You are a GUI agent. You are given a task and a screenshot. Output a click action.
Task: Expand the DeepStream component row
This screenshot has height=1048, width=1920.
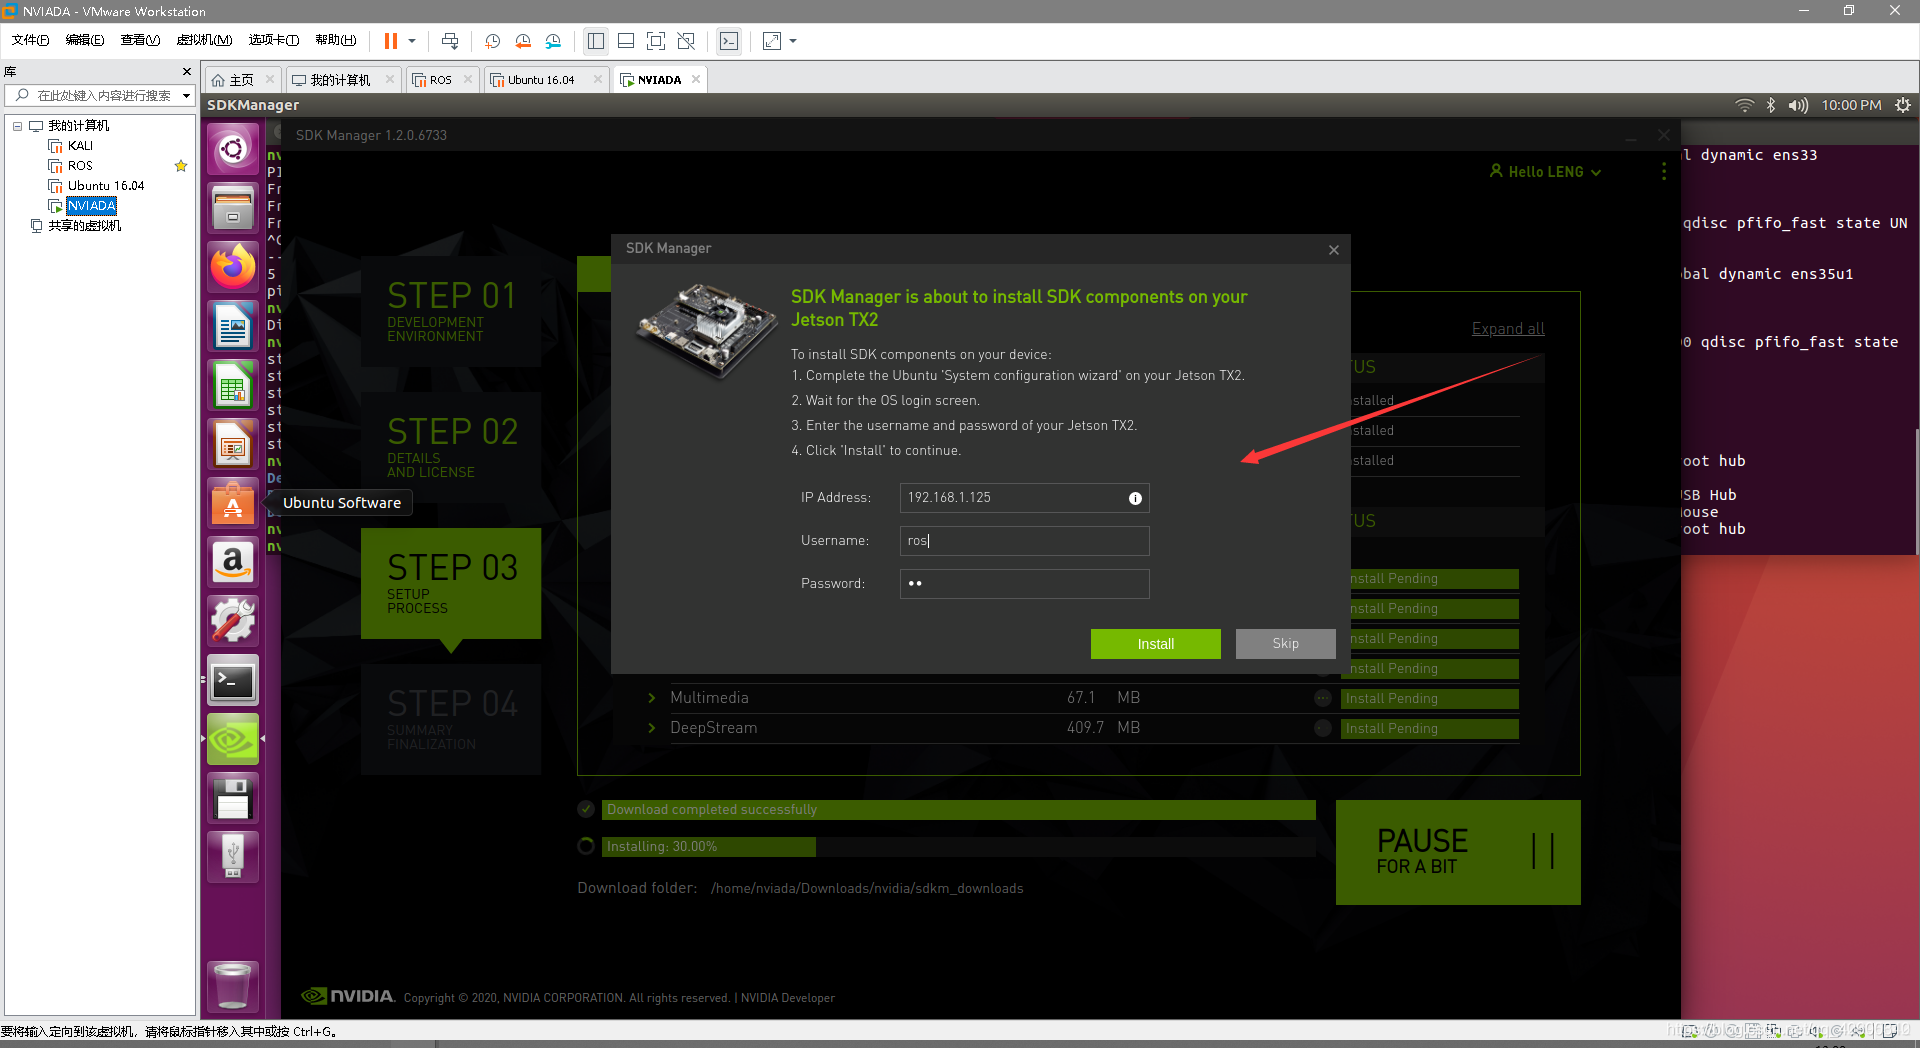(652, 728)
